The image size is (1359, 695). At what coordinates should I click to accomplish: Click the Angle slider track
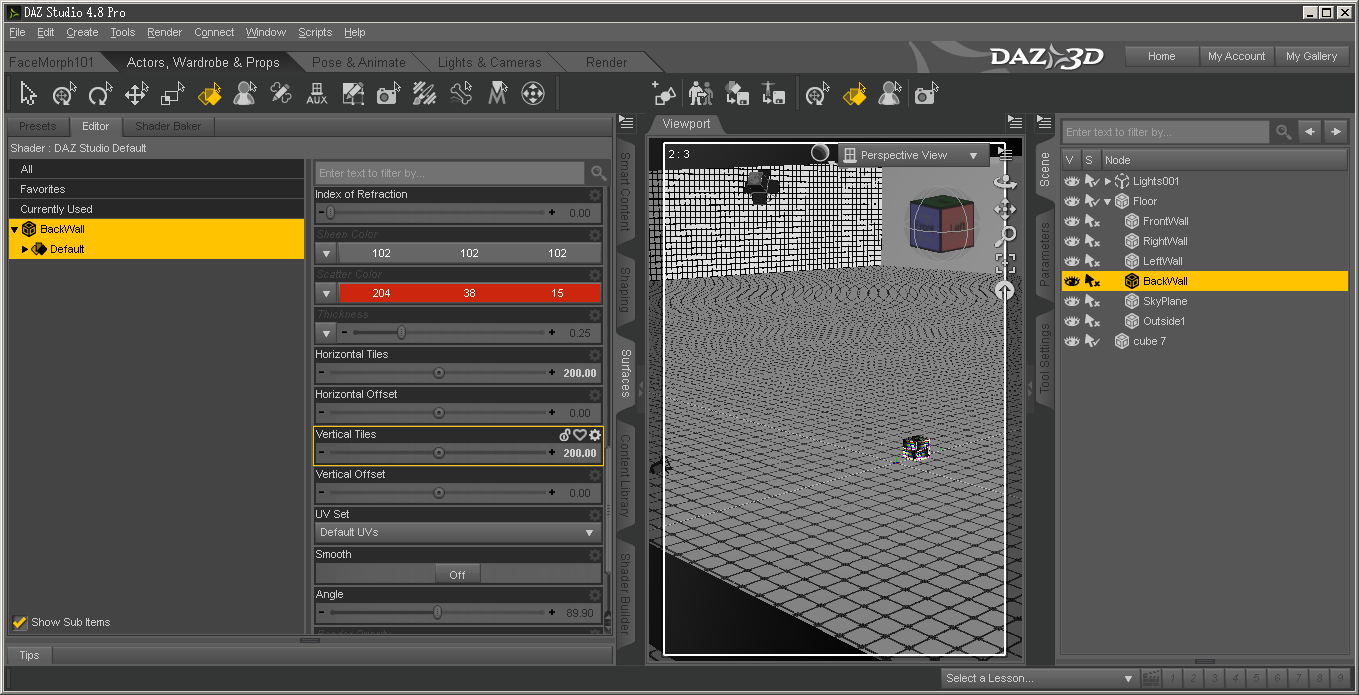point(438,612)
